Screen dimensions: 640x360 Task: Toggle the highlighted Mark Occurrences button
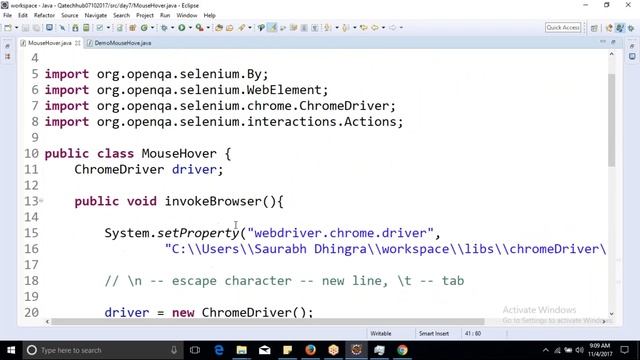coord(272,28)
